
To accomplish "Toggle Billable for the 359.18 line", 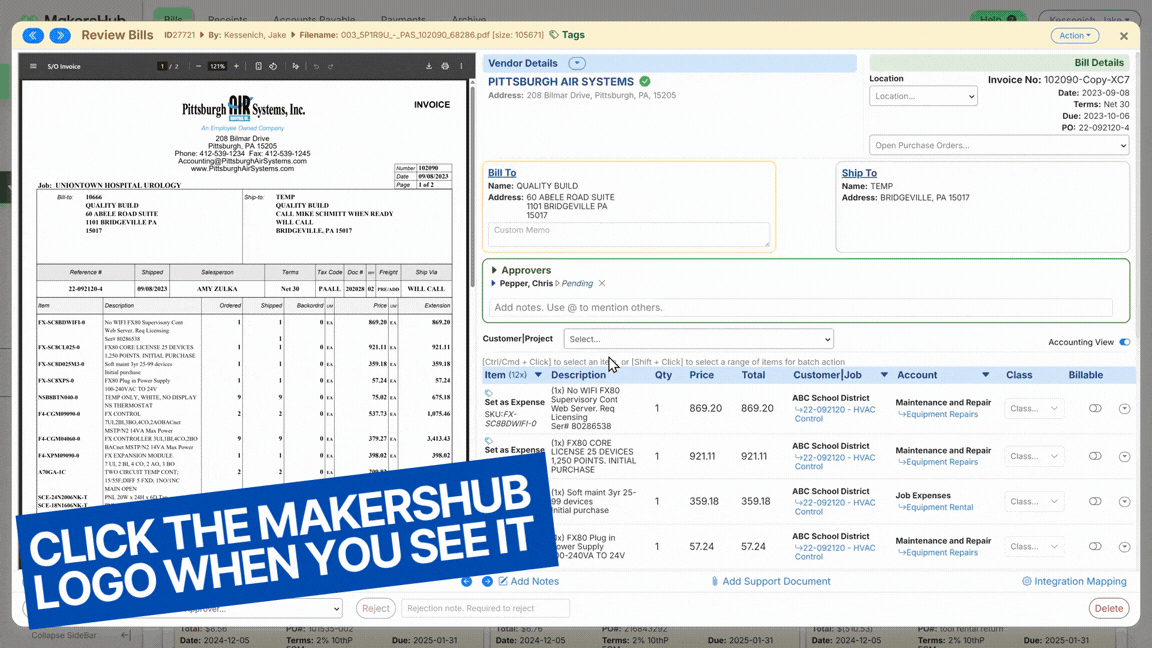I will [x=1095, y=502].
